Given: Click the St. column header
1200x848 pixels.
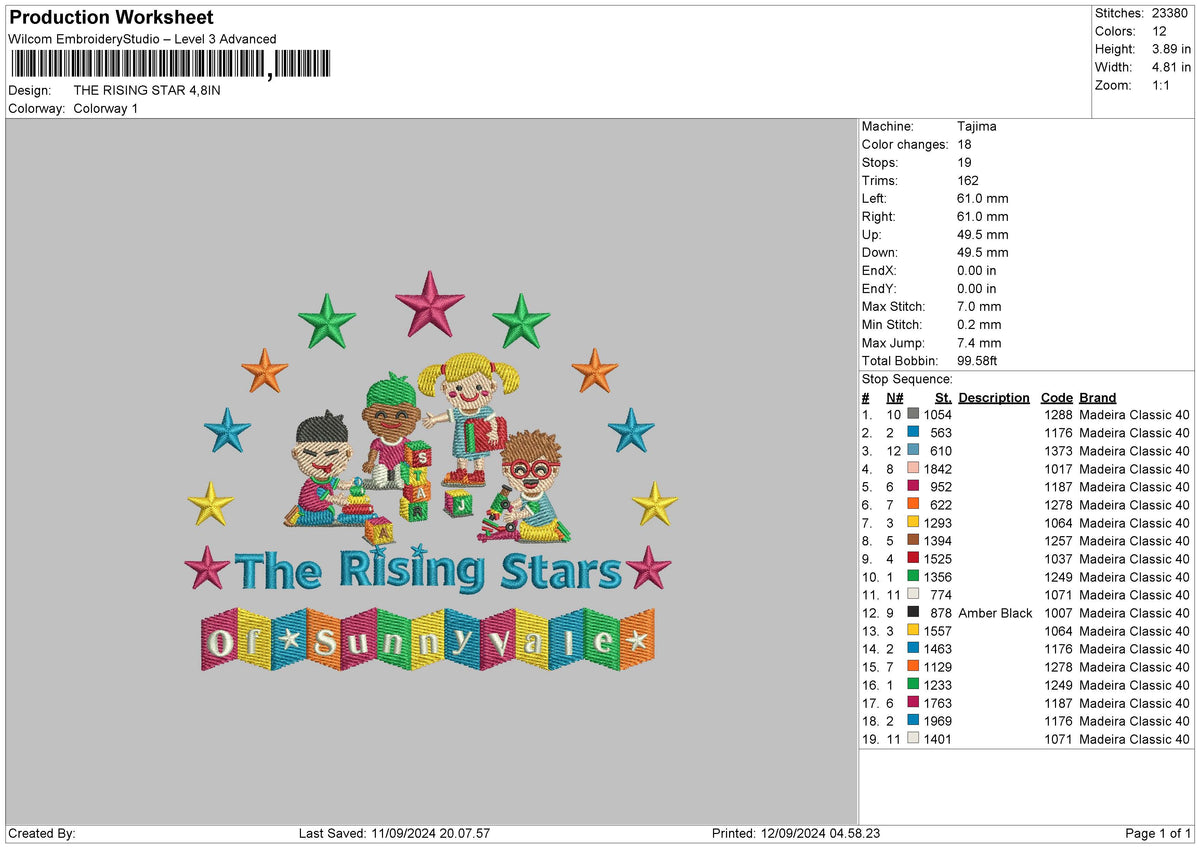Looking at the screenshot, I should (941, 398).
